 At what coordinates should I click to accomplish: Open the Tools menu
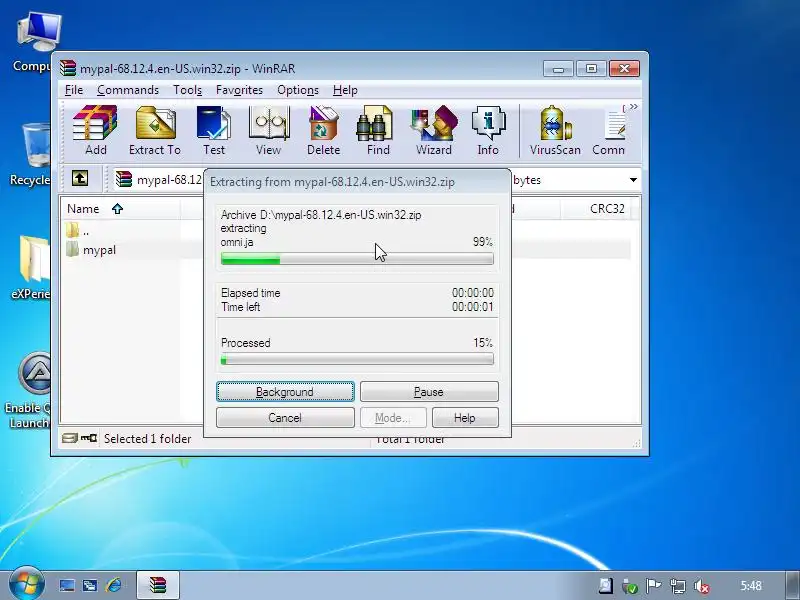tap(187, 90)
